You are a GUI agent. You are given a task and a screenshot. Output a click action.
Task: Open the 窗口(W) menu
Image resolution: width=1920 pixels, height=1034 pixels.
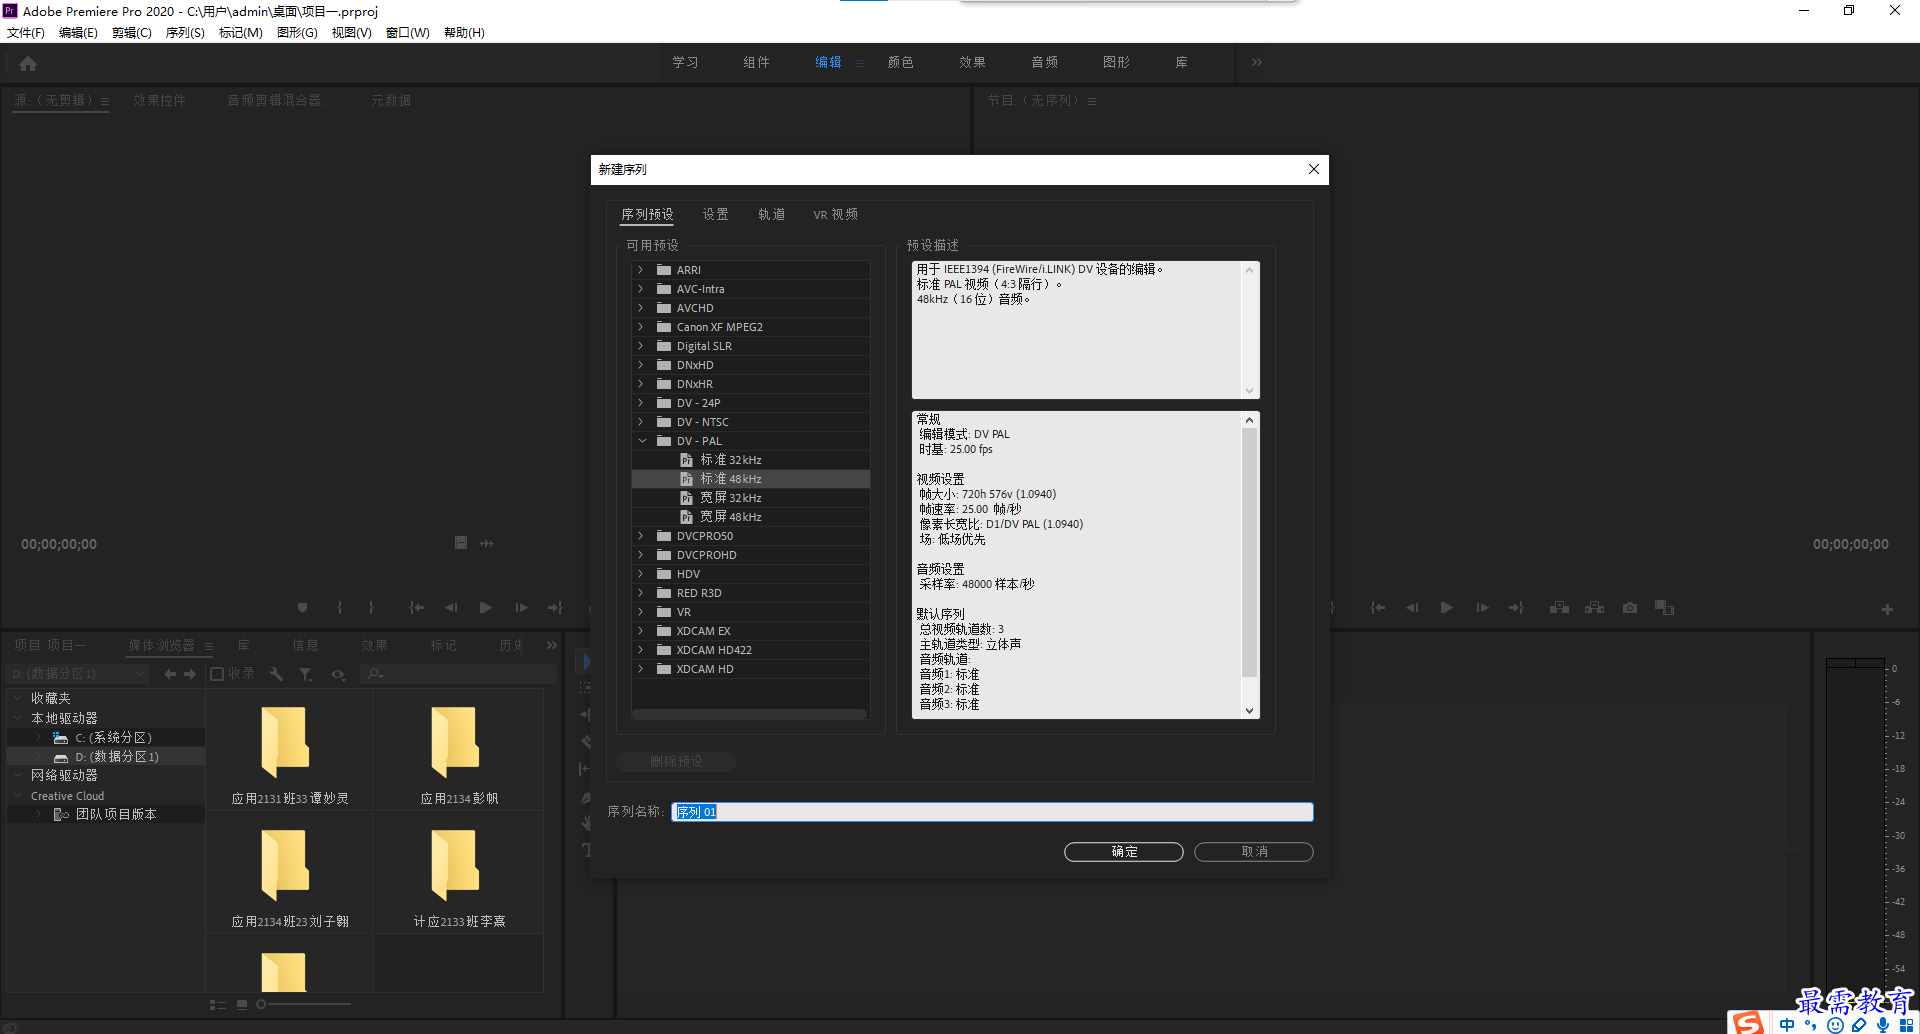coord(408,33)
